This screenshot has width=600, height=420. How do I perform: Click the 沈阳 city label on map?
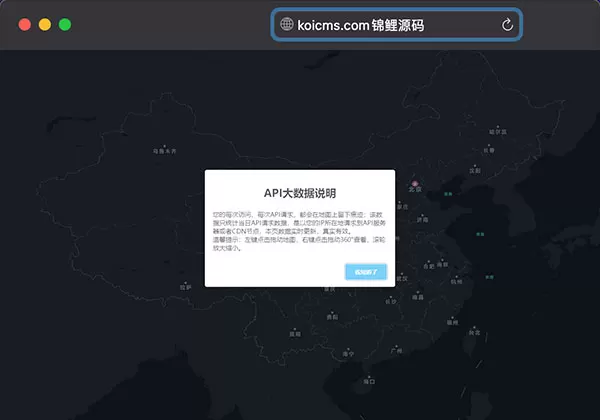coord(475,171)
